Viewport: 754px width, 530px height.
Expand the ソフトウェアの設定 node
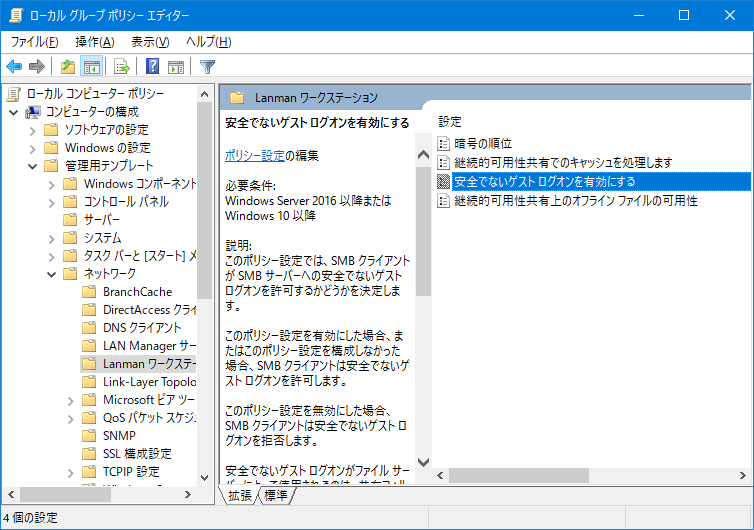click(x=33, y=130)
